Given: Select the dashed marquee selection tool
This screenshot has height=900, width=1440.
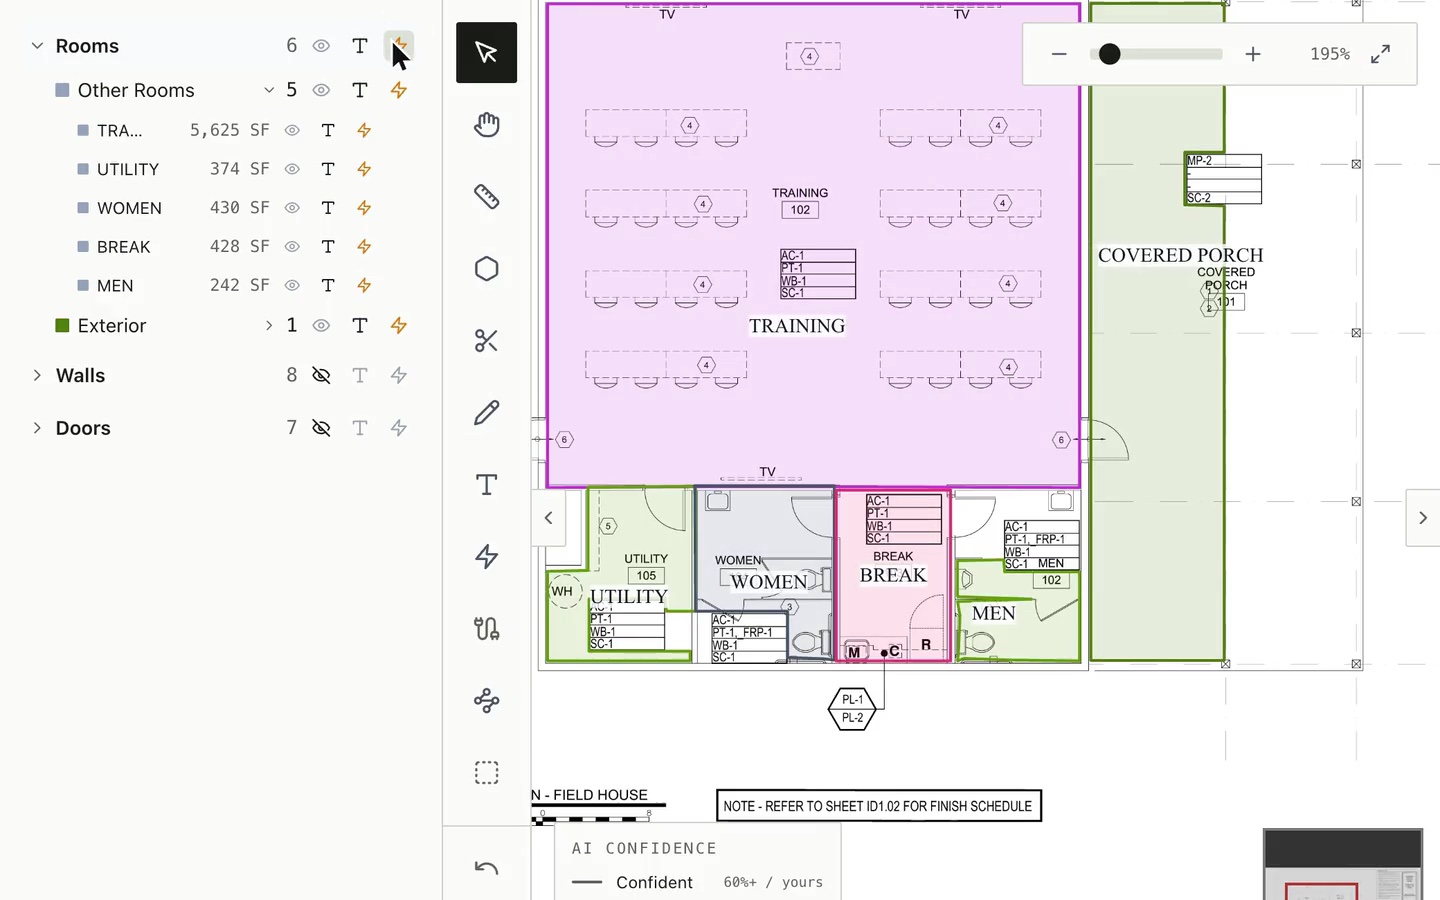Looking at the screenshot, I should pyautogui.click(x=486, y=773).
